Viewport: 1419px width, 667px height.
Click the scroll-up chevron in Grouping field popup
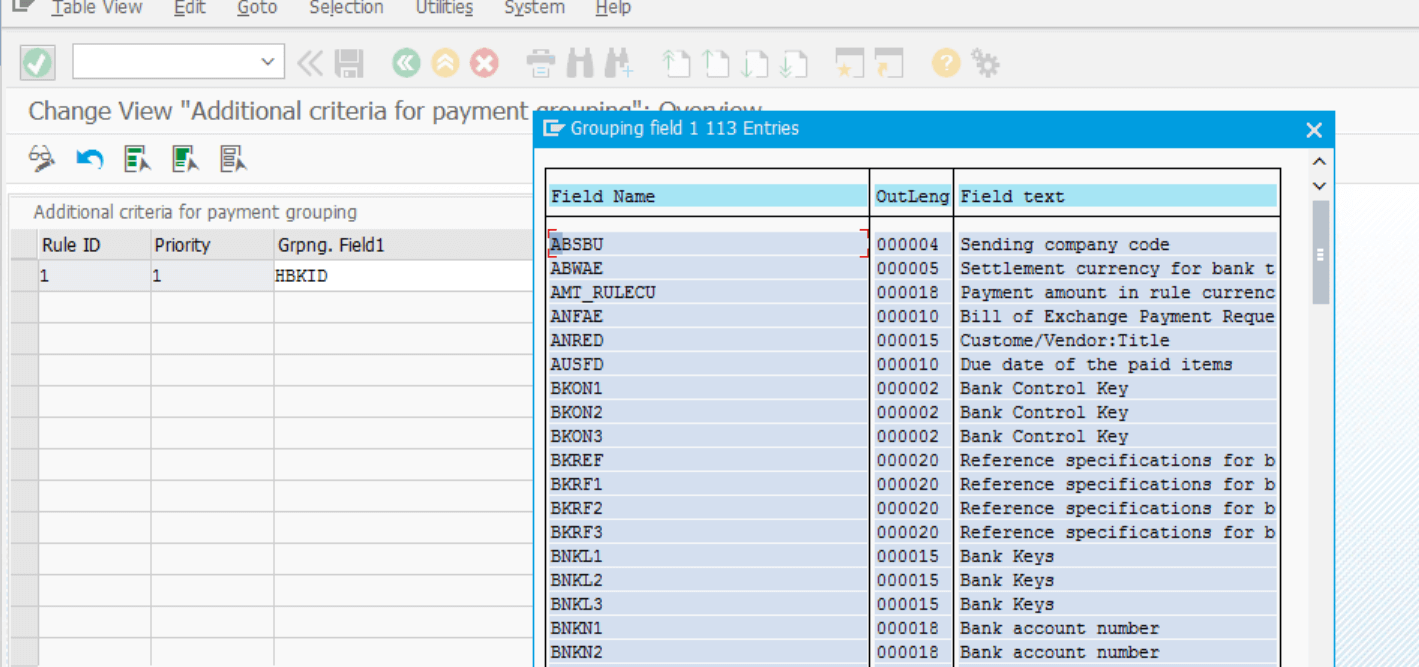(1319, 162)
